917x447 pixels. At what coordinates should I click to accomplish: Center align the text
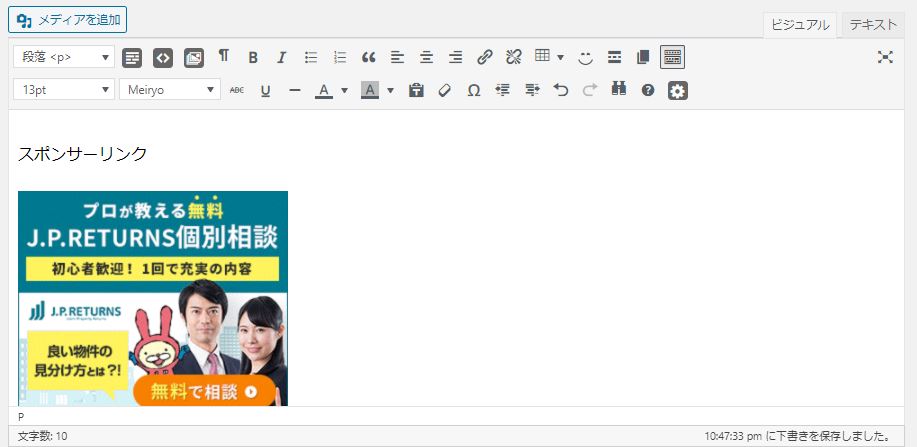(x=427, y=57)
